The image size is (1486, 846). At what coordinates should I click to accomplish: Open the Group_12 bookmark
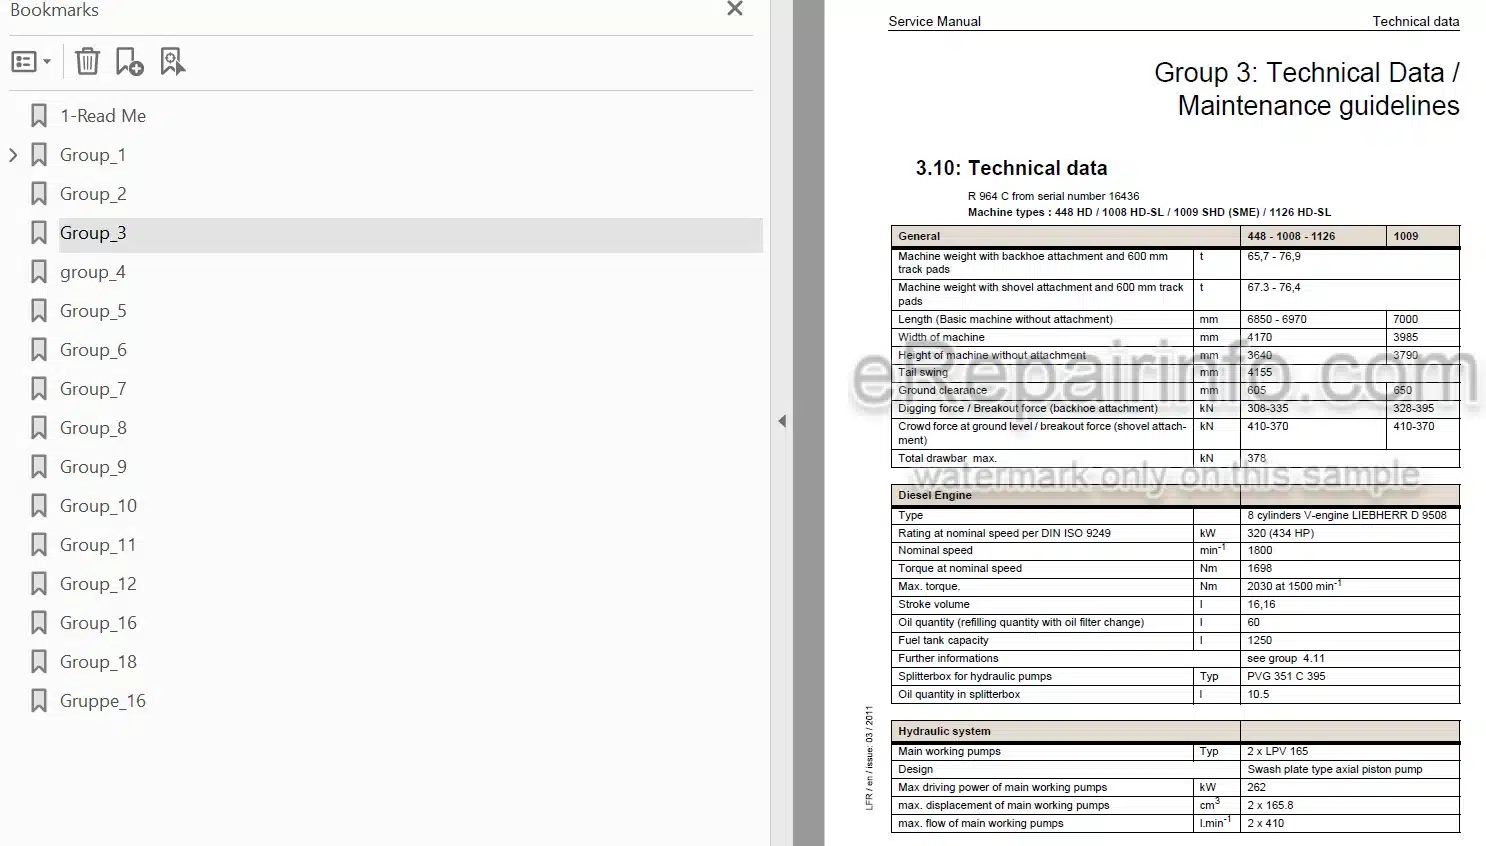98,584
